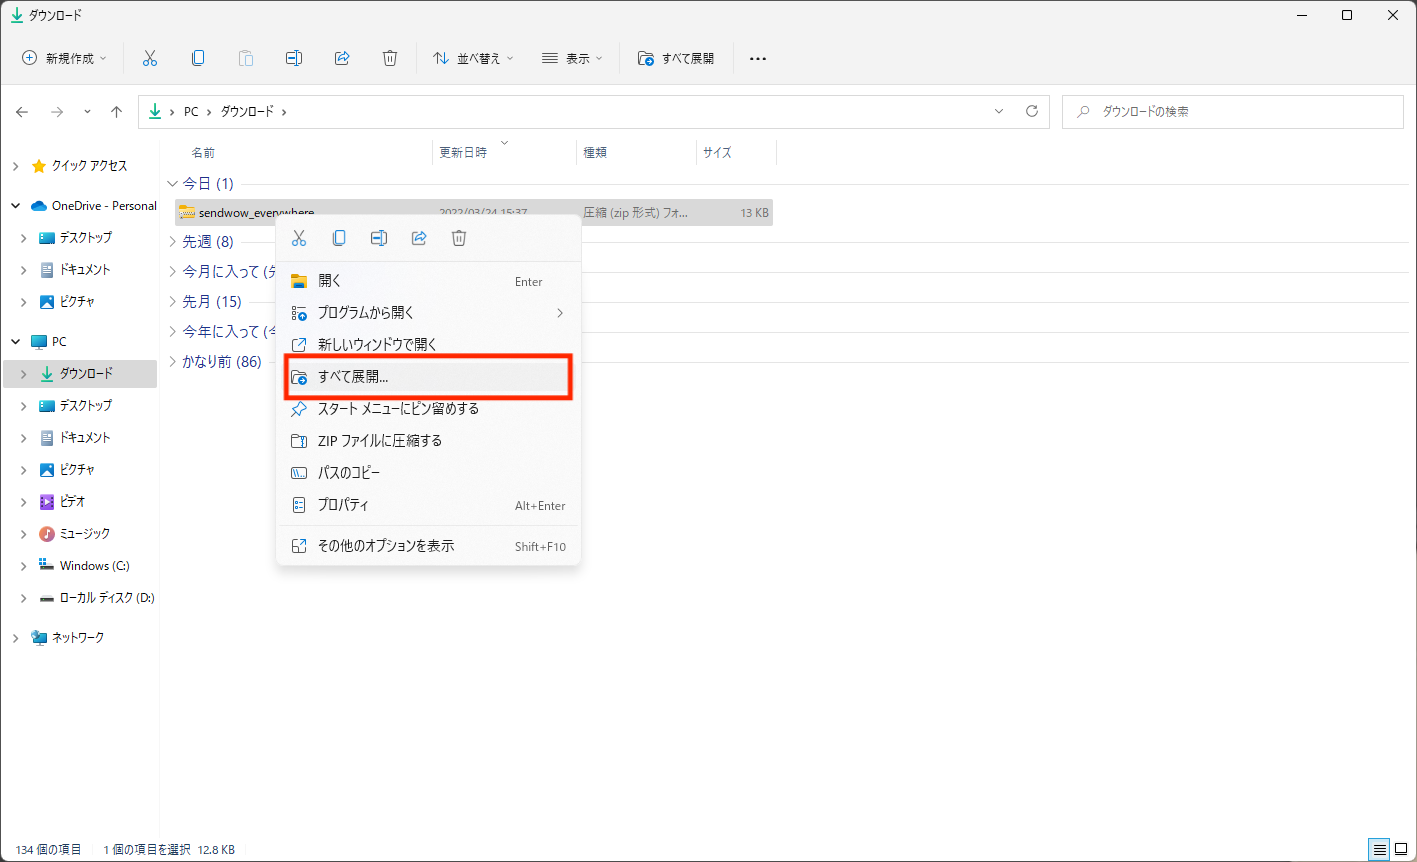Viewport: 1417px width, 862px height.
Task: Choose その他のオプションを表示
Action: (428, 546)
